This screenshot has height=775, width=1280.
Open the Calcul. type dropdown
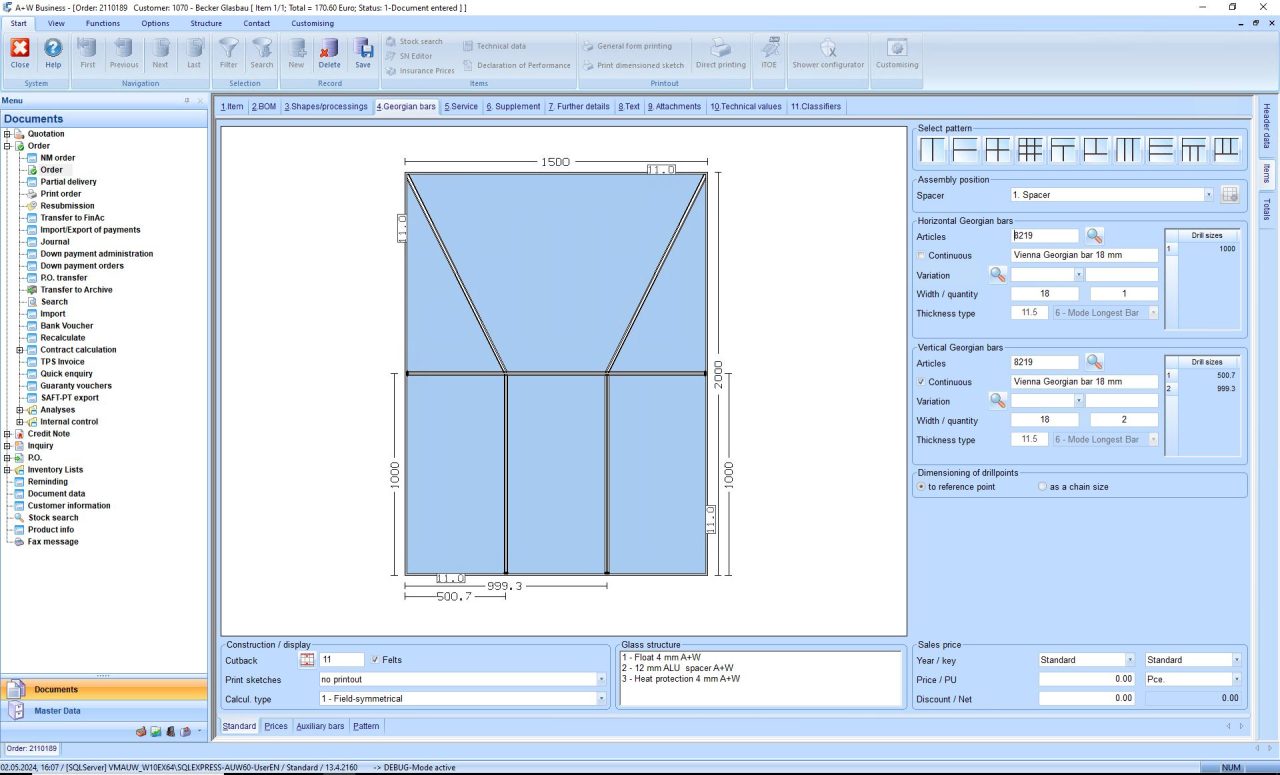tap(601, 699)
